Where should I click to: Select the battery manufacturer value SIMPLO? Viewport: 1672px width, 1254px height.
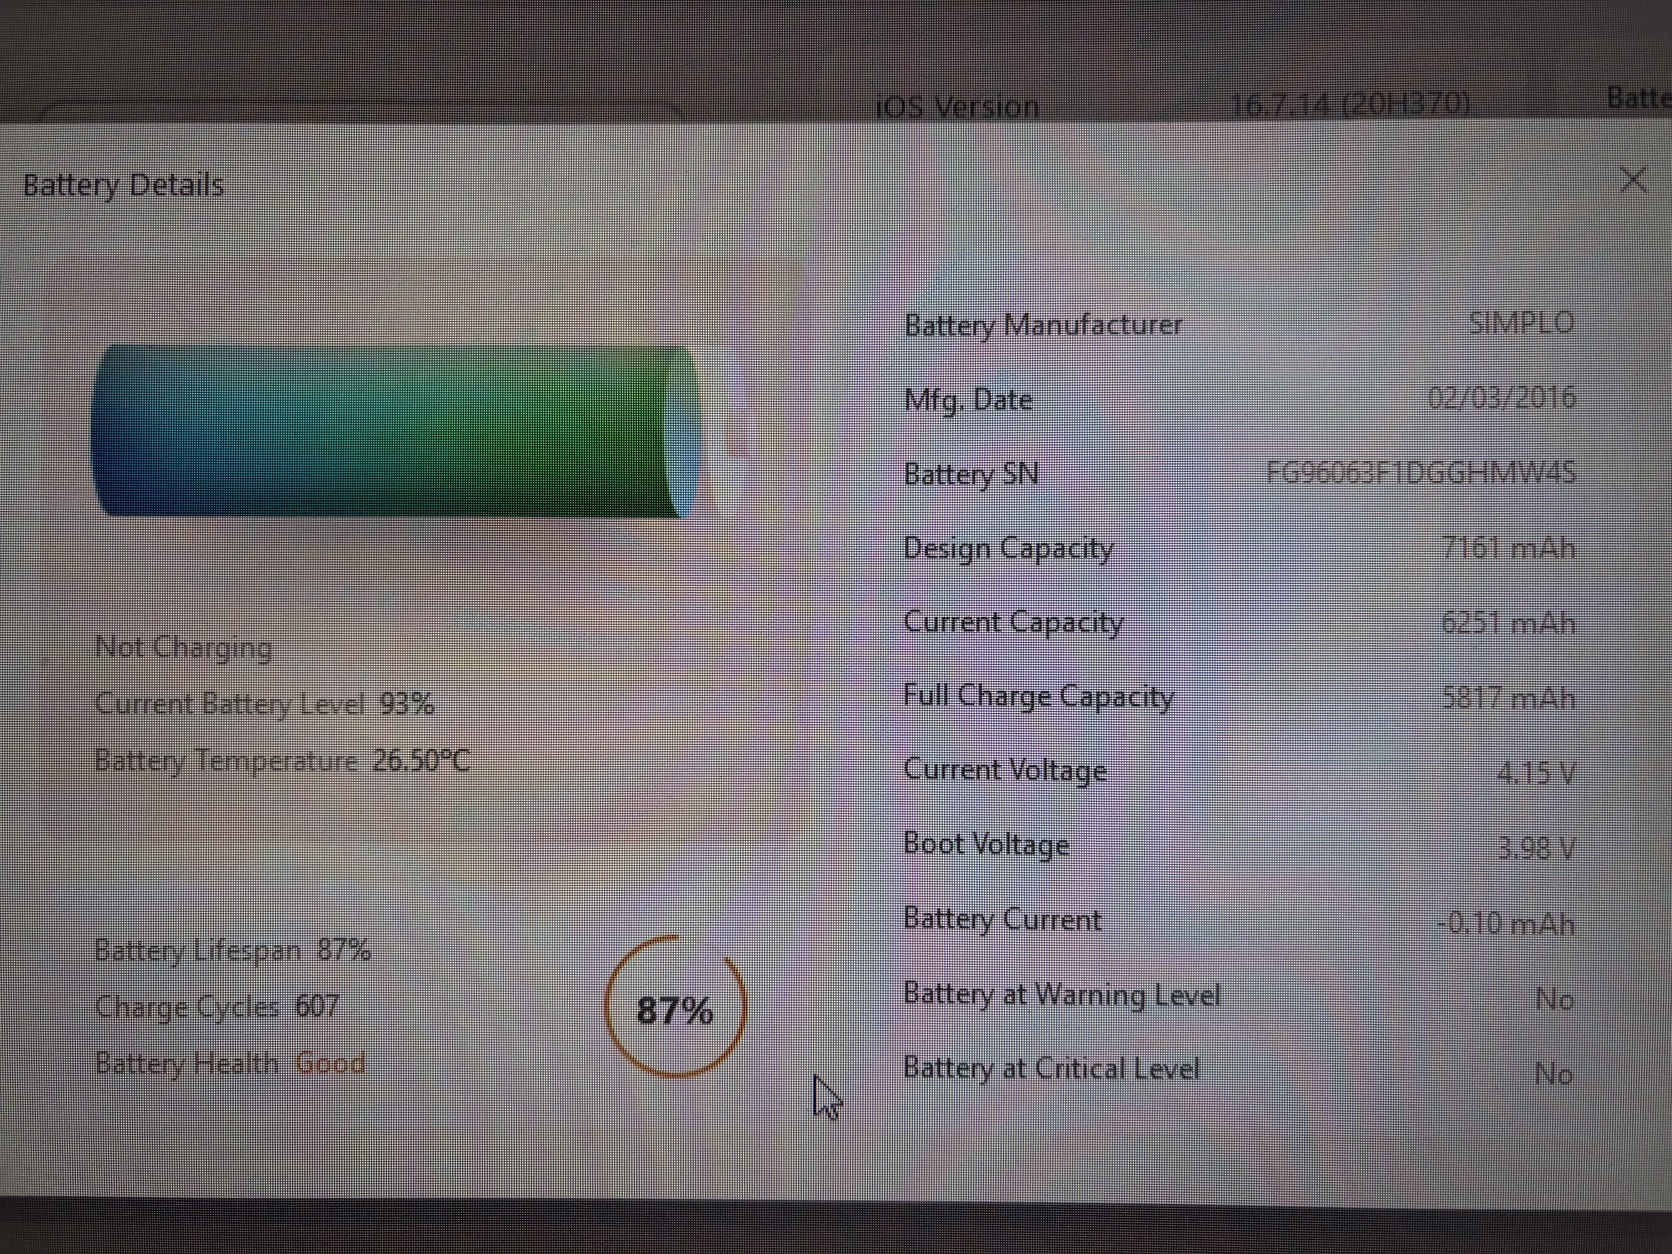(1521, 323)
